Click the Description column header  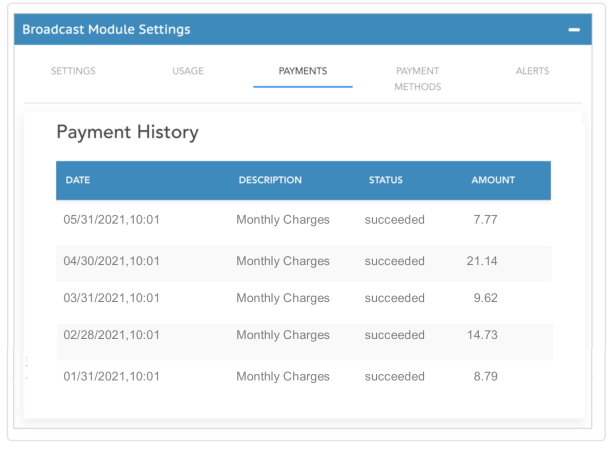(x=270, y=181)
